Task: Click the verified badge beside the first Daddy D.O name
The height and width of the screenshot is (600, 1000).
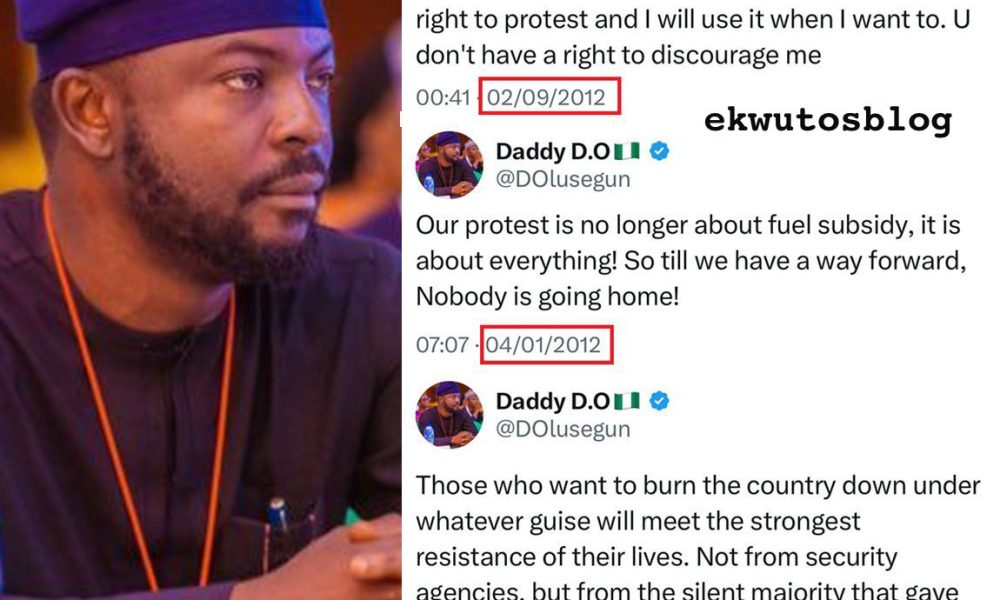Action: (659, 151)
